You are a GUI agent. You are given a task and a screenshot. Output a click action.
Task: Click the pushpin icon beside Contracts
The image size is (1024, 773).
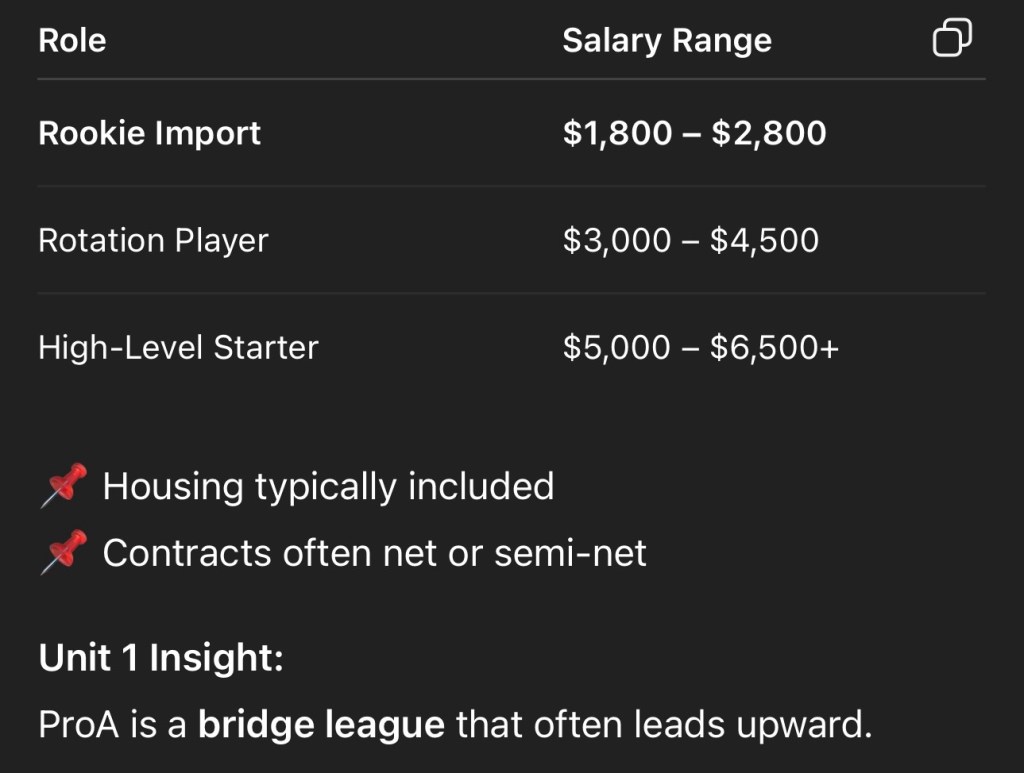pos(62,554)
